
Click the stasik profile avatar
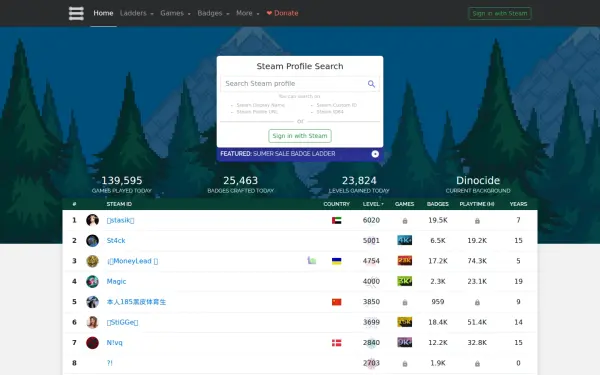92,220
